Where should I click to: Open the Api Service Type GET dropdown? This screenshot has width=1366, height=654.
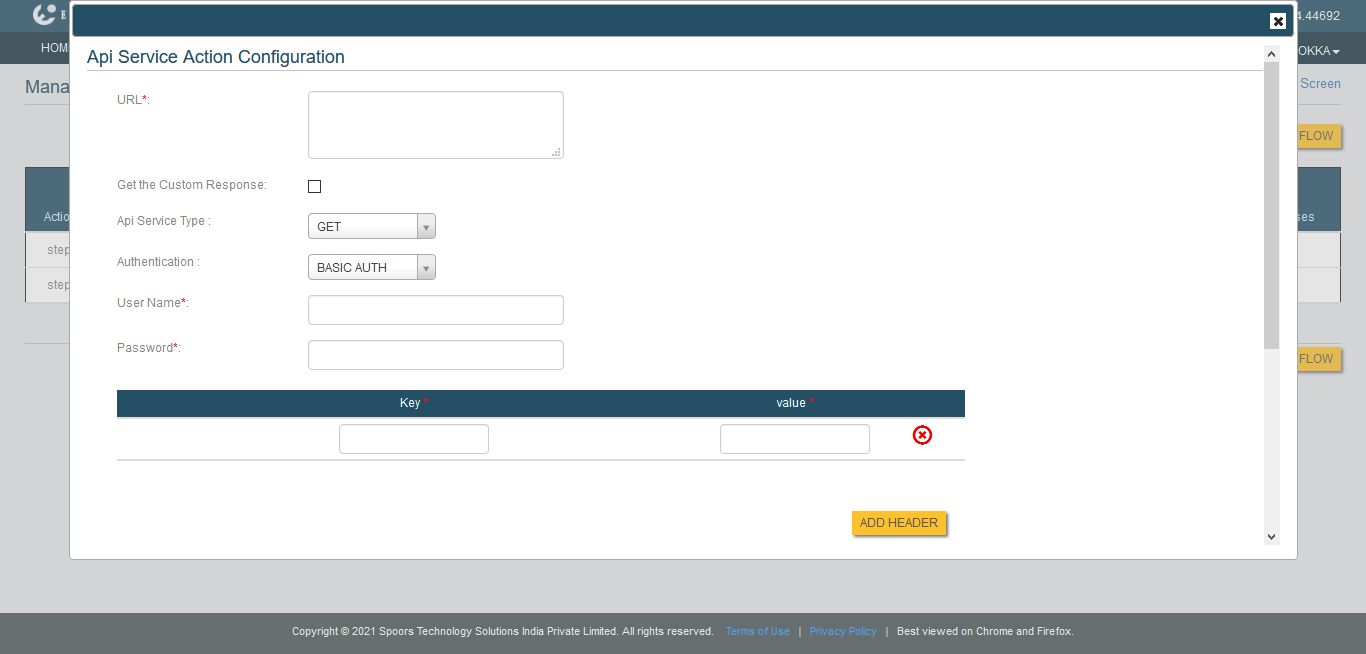[x=371, y=227]
